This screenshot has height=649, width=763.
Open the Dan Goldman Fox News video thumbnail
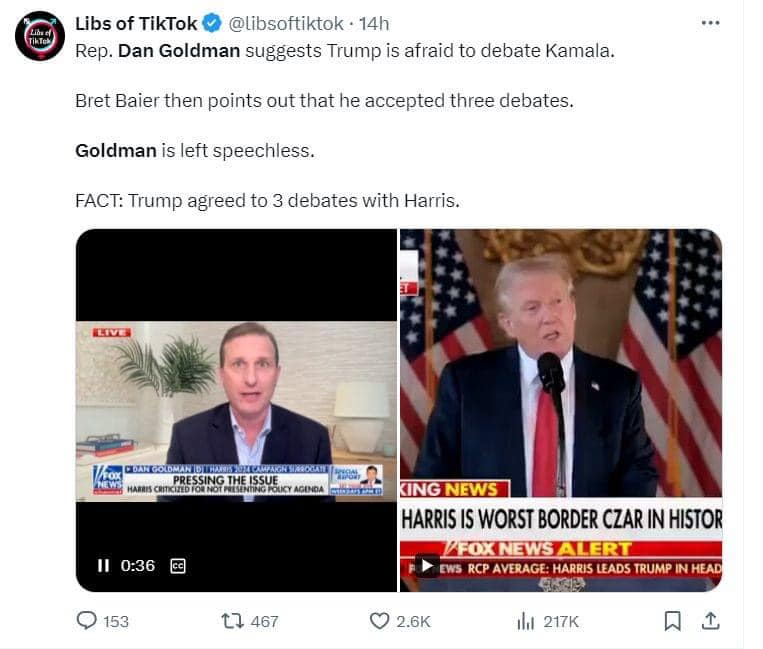[x=236, y=411]
